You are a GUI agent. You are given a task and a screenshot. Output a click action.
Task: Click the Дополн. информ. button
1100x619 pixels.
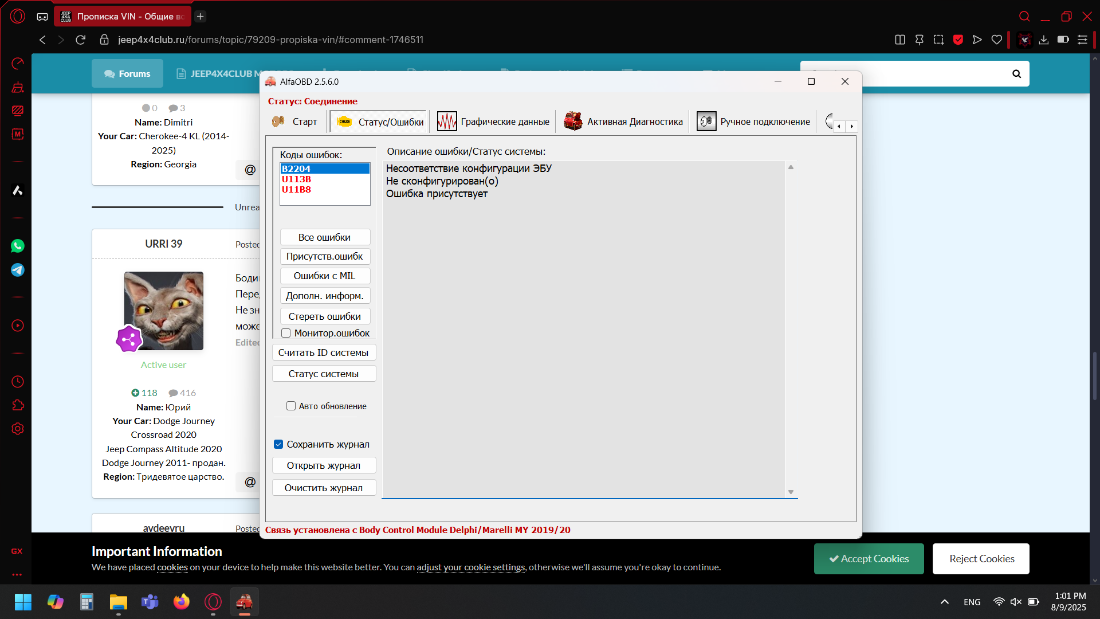(x=324, y=295)
